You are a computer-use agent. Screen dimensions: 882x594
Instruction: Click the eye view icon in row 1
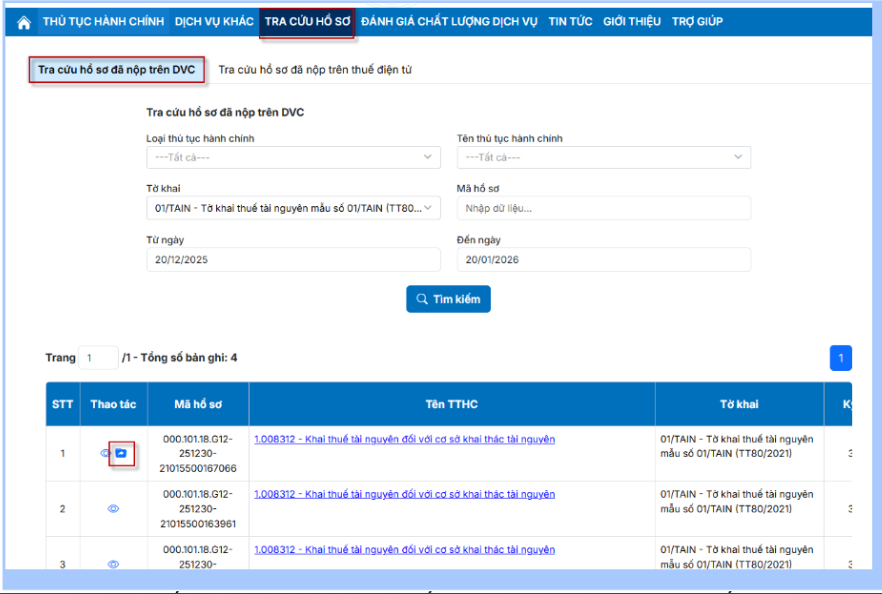click(x=105, y=453)
